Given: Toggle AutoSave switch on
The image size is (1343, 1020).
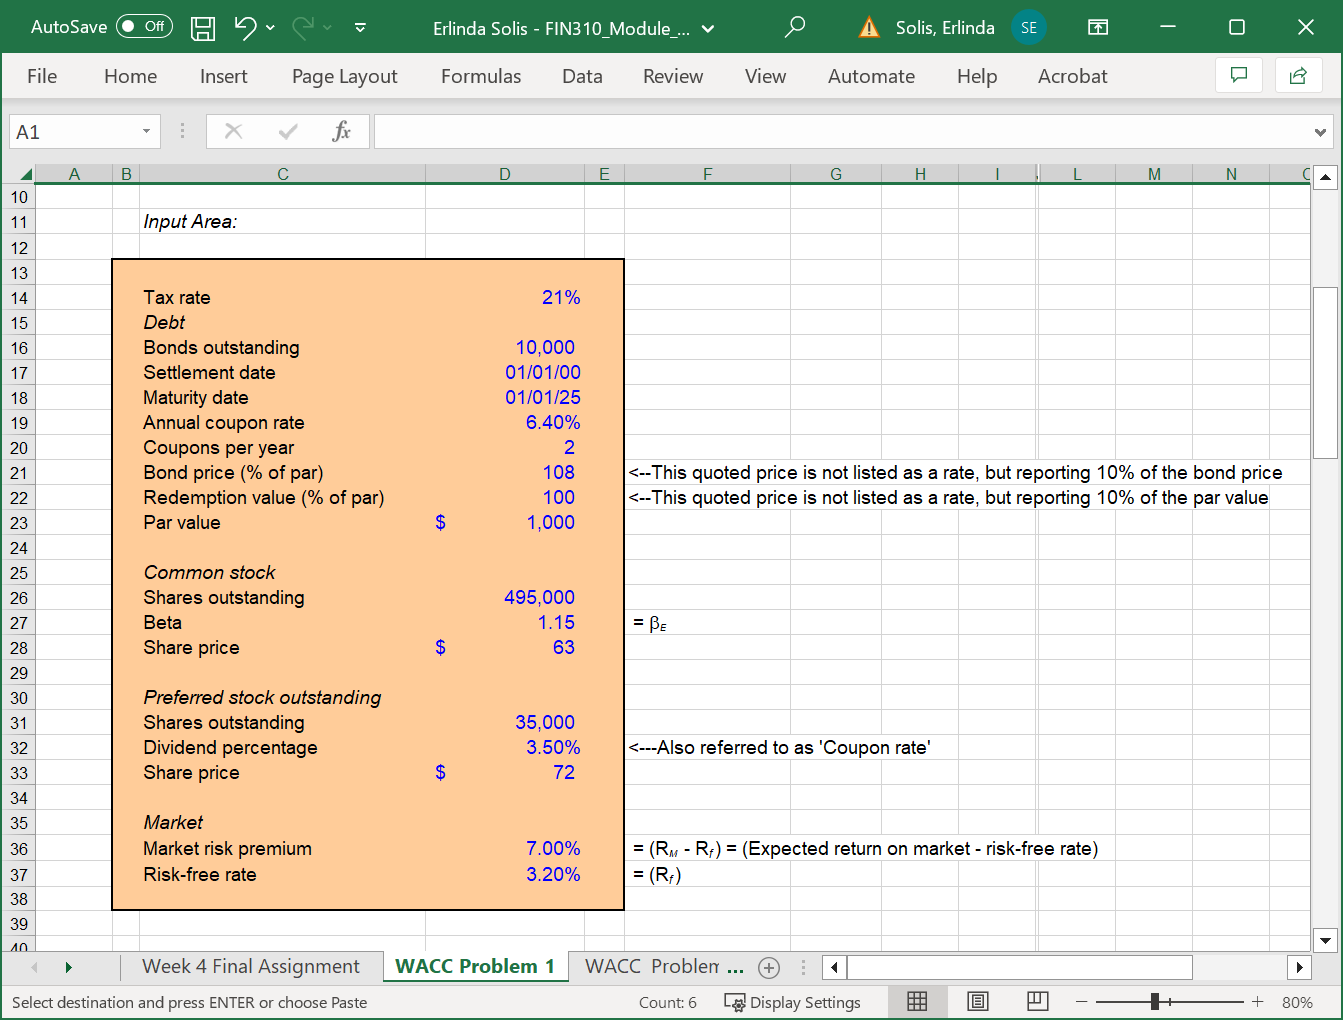Looking at the screenshot, I should tap(144, 27).
